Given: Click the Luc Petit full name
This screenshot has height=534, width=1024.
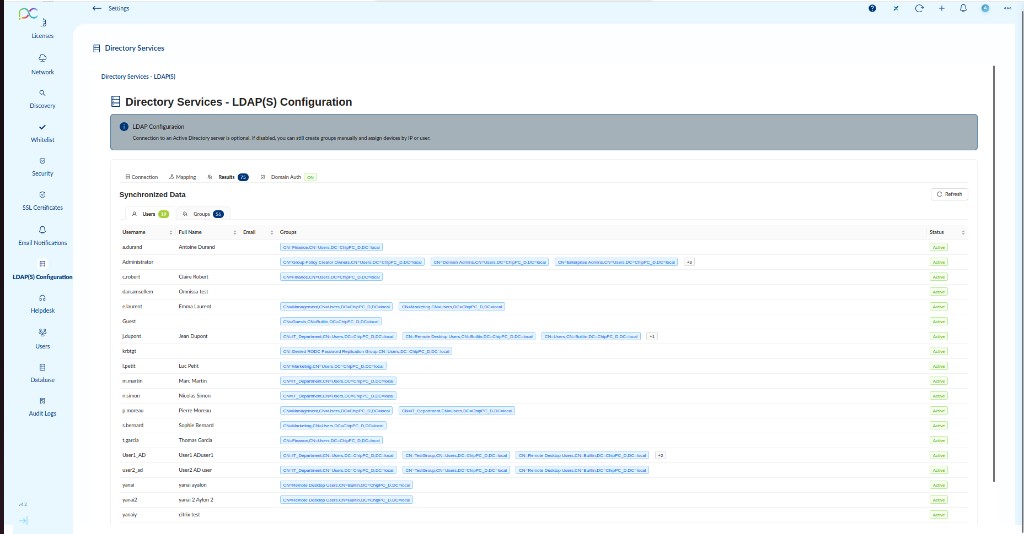Looking at the screenshot, I should [189, 366].
